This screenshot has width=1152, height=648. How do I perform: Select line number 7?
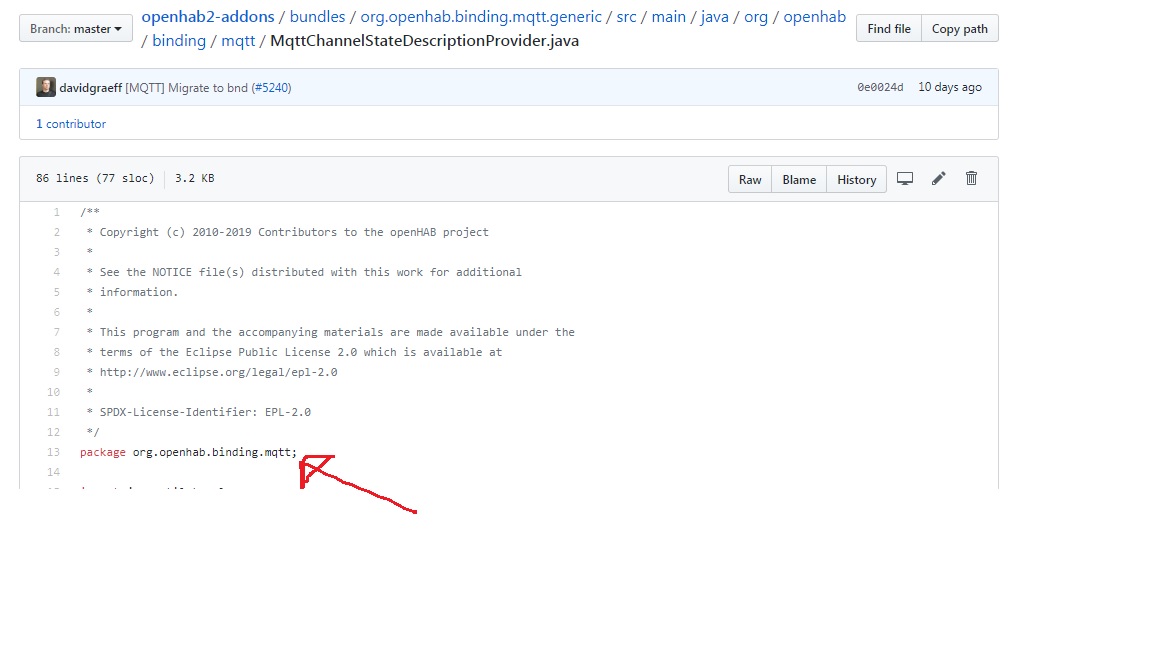tap(57, 332)
